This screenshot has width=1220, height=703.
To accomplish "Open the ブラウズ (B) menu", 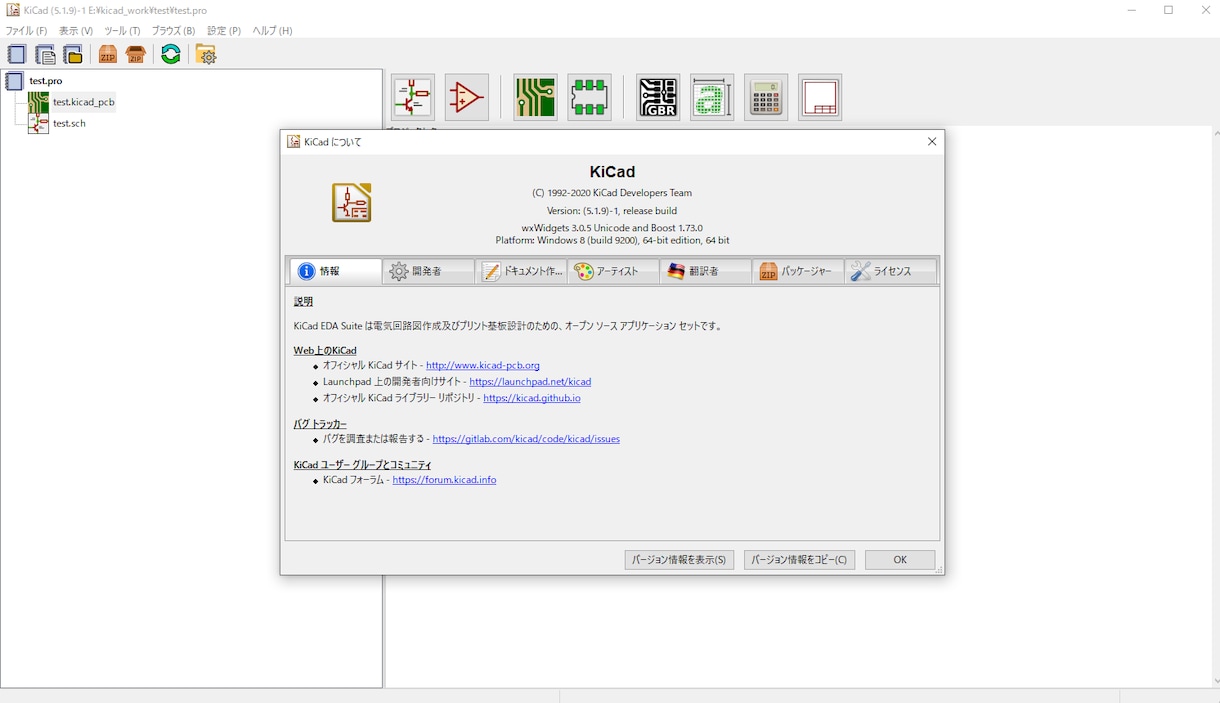I will [x=173, y=31].
